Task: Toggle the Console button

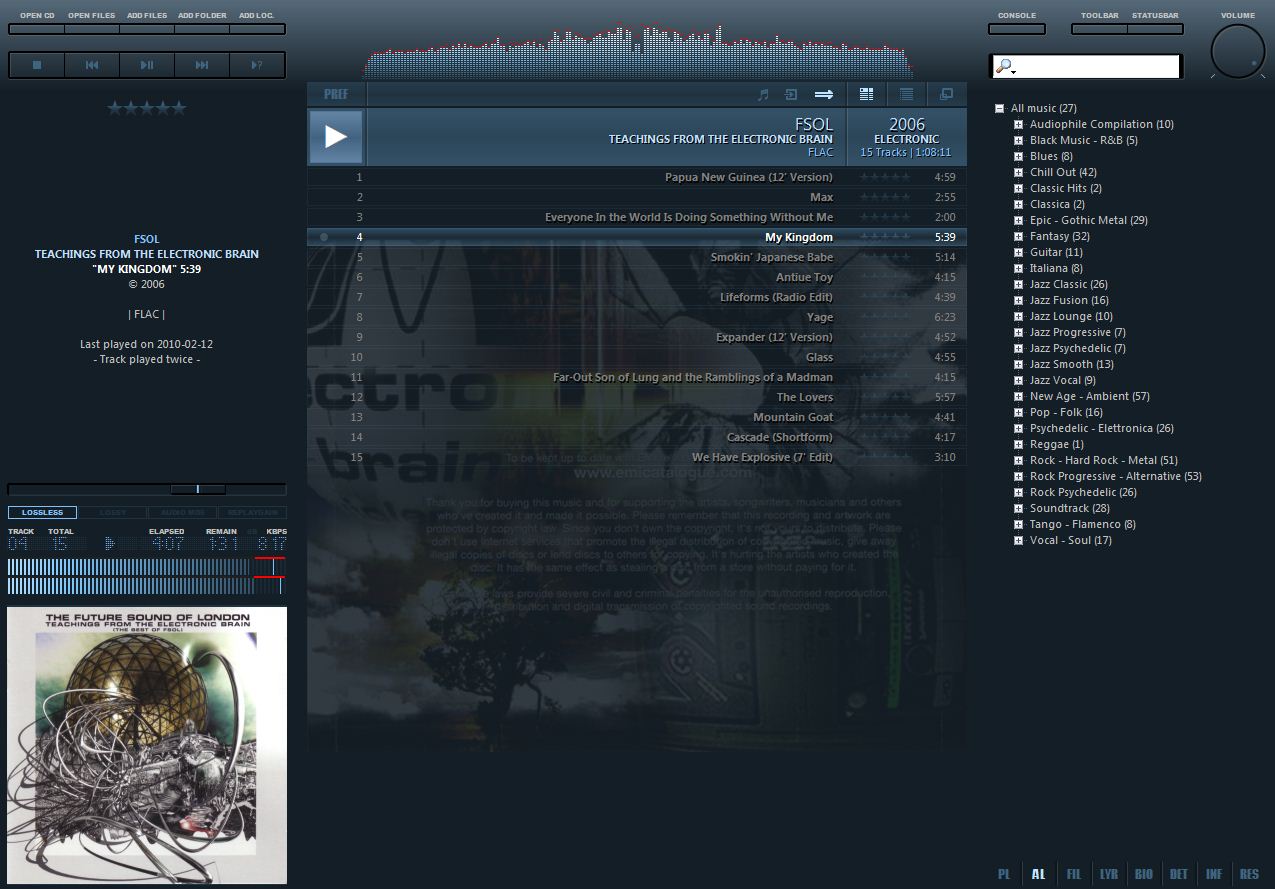Action: click(1018, 29)
